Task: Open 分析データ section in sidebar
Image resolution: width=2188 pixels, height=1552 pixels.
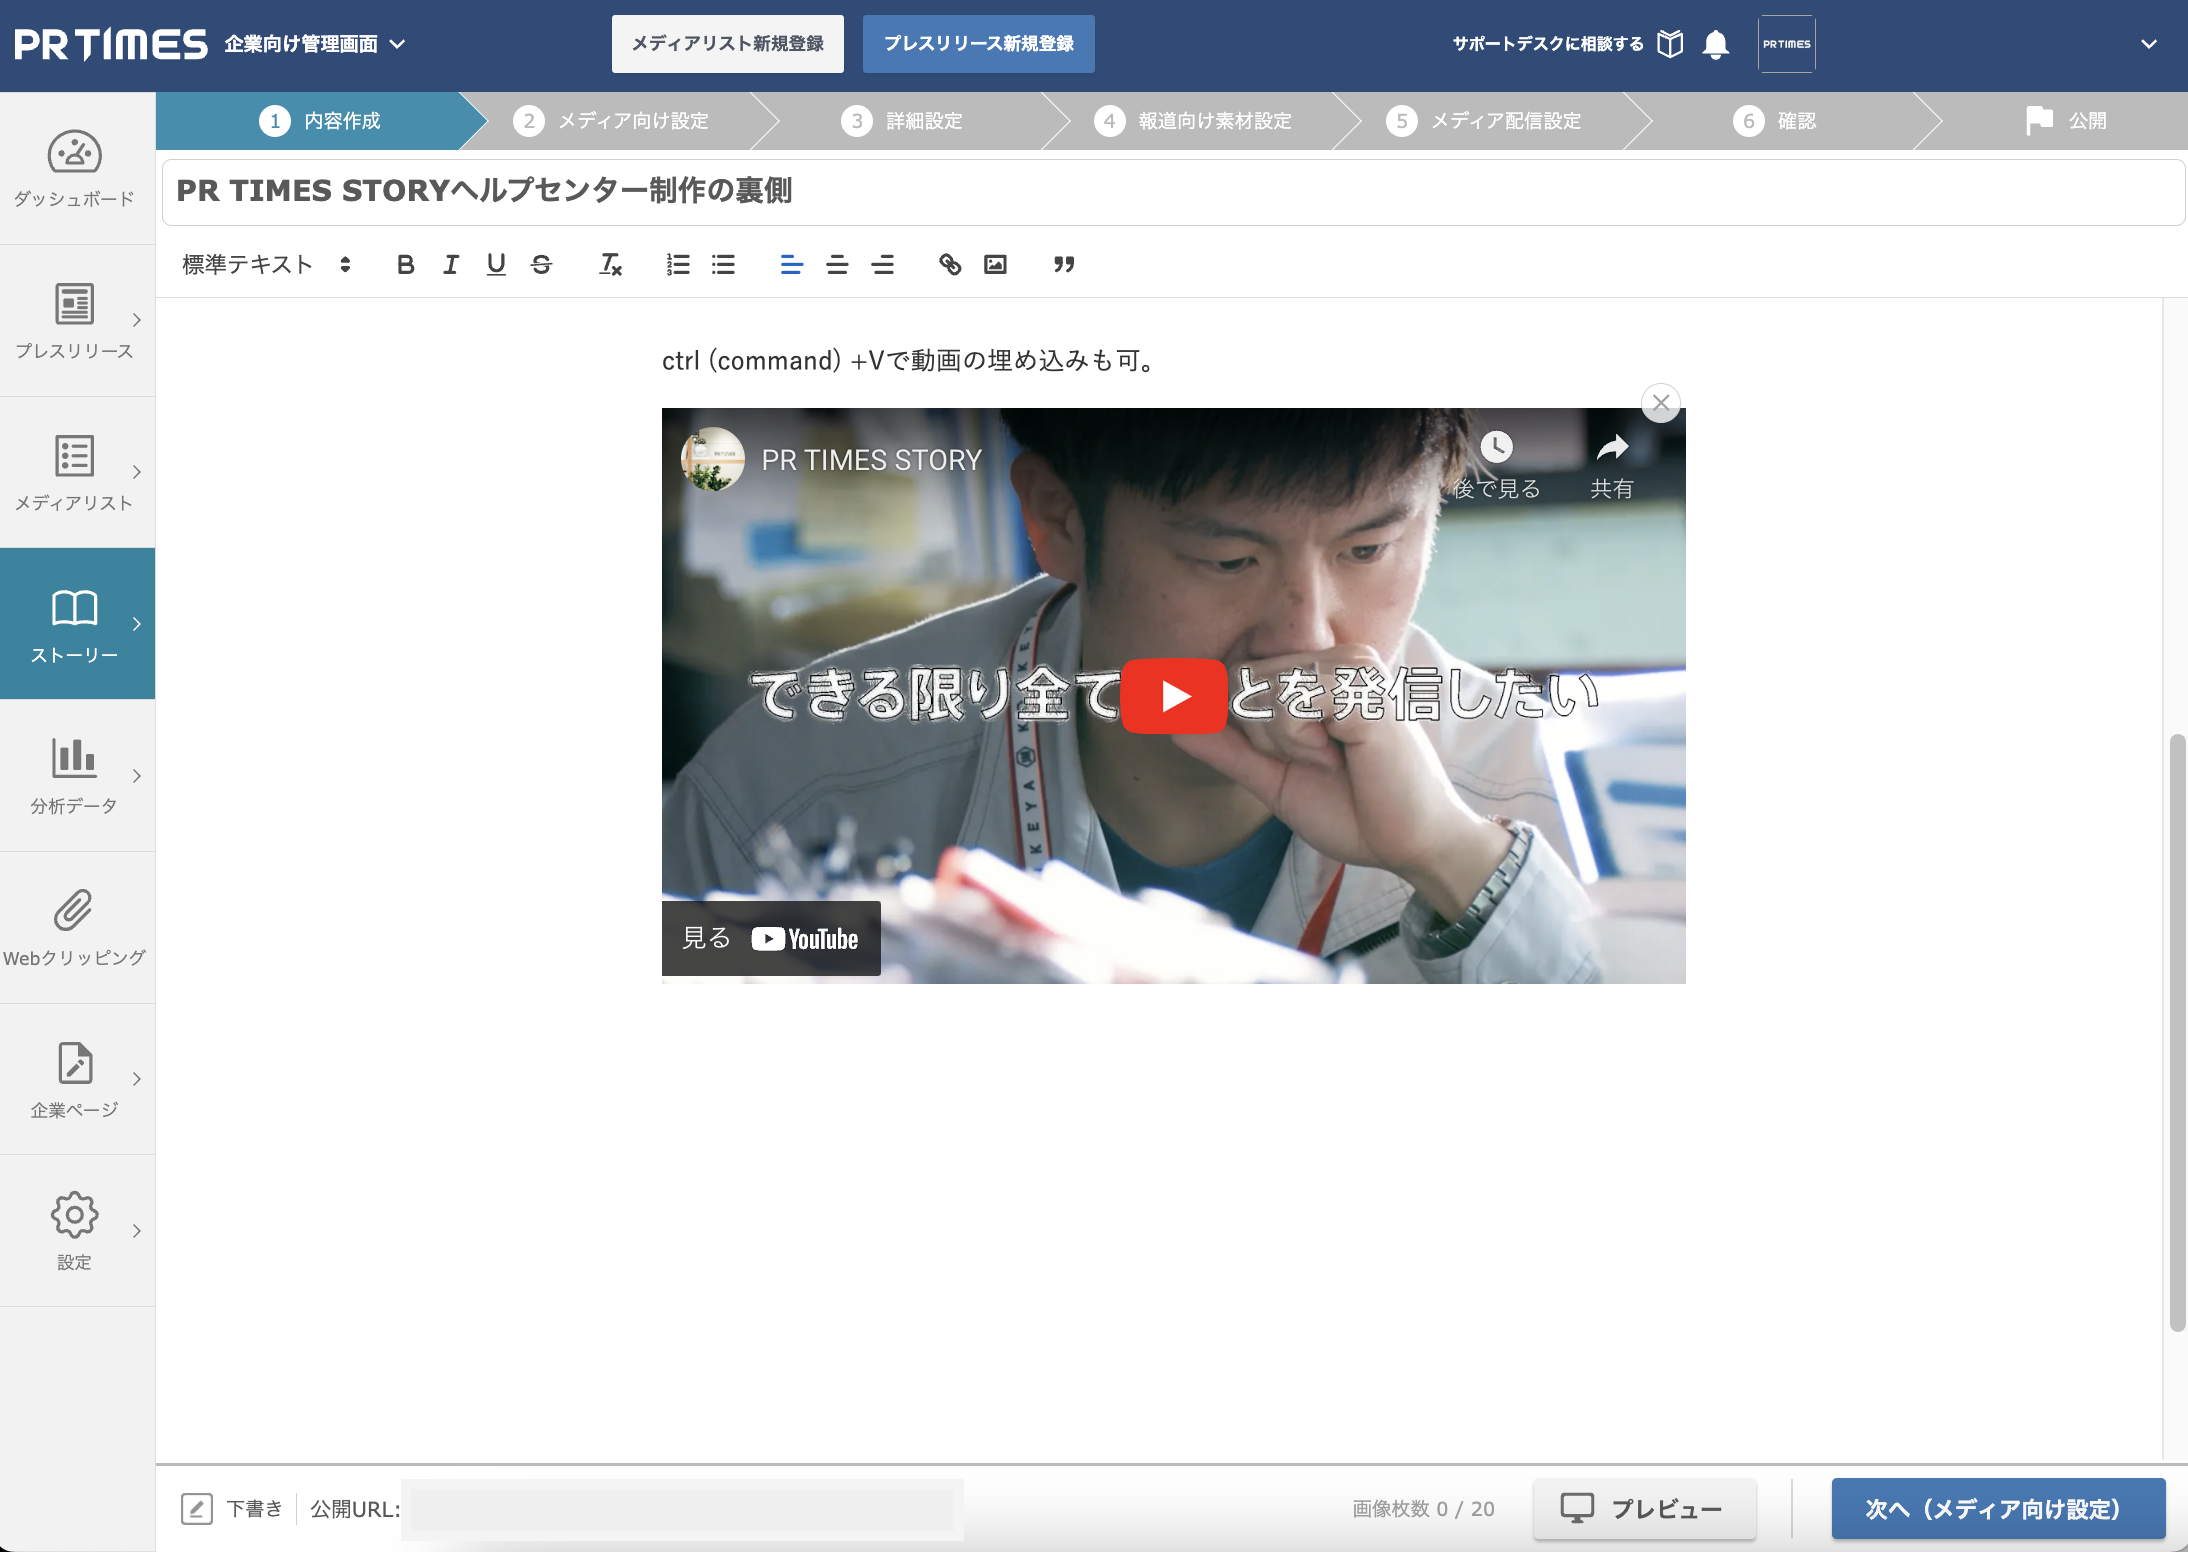Action: [75, 776]
